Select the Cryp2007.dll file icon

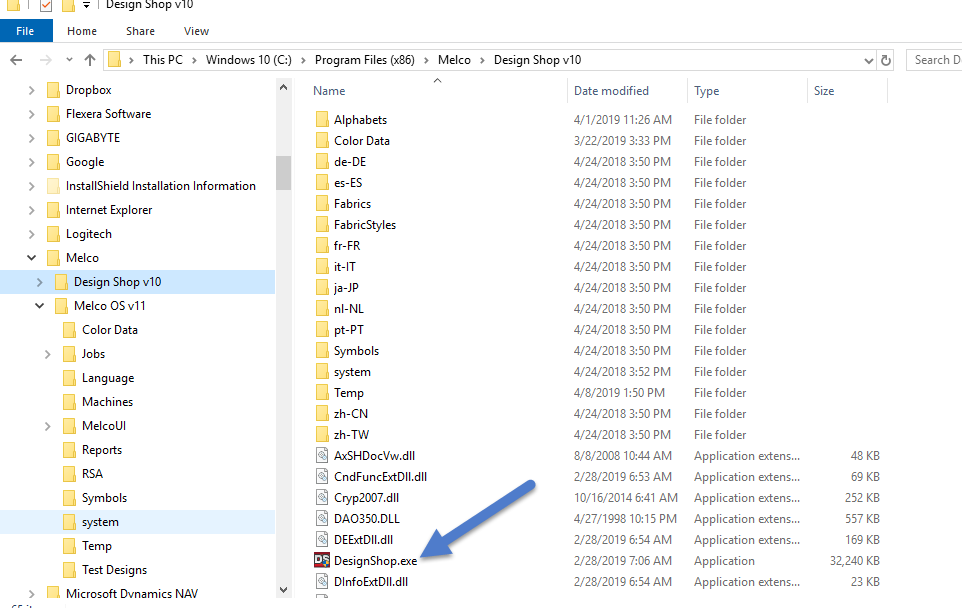point(322,498)
